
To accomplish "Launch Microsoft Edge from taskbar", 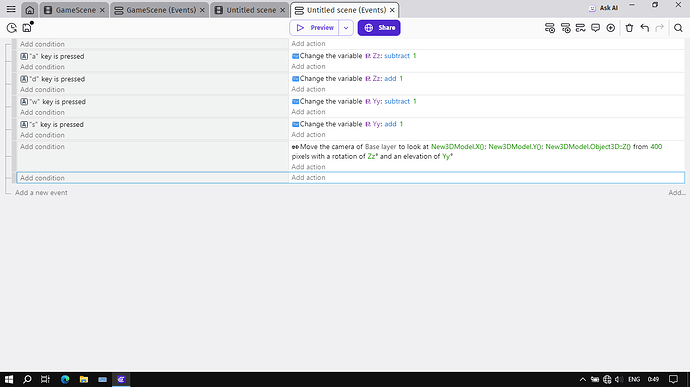I will (65, 380).
